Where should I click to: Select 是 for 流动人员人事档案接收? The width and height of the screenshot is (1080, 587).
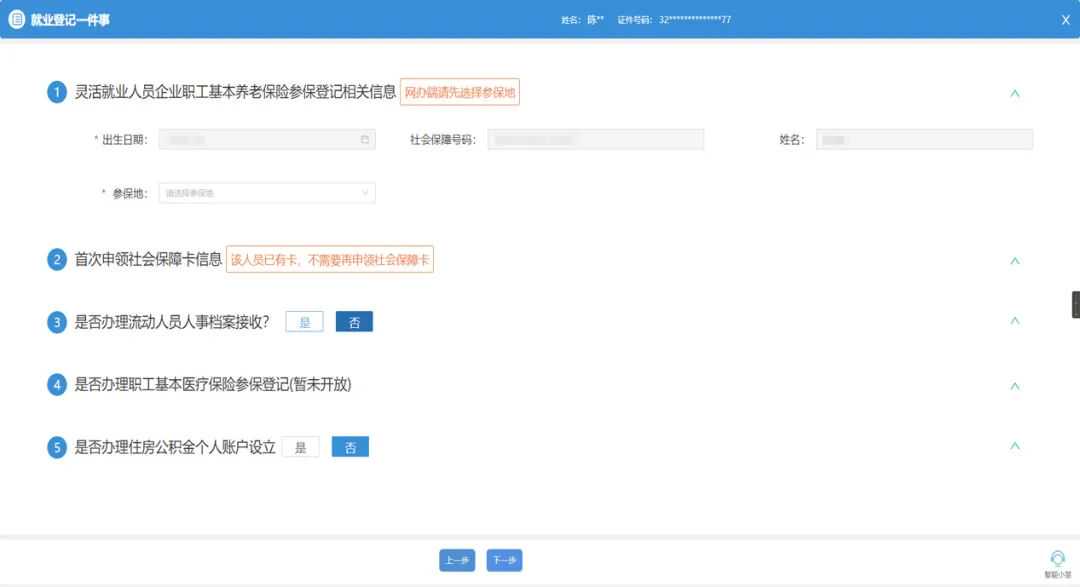304,322
